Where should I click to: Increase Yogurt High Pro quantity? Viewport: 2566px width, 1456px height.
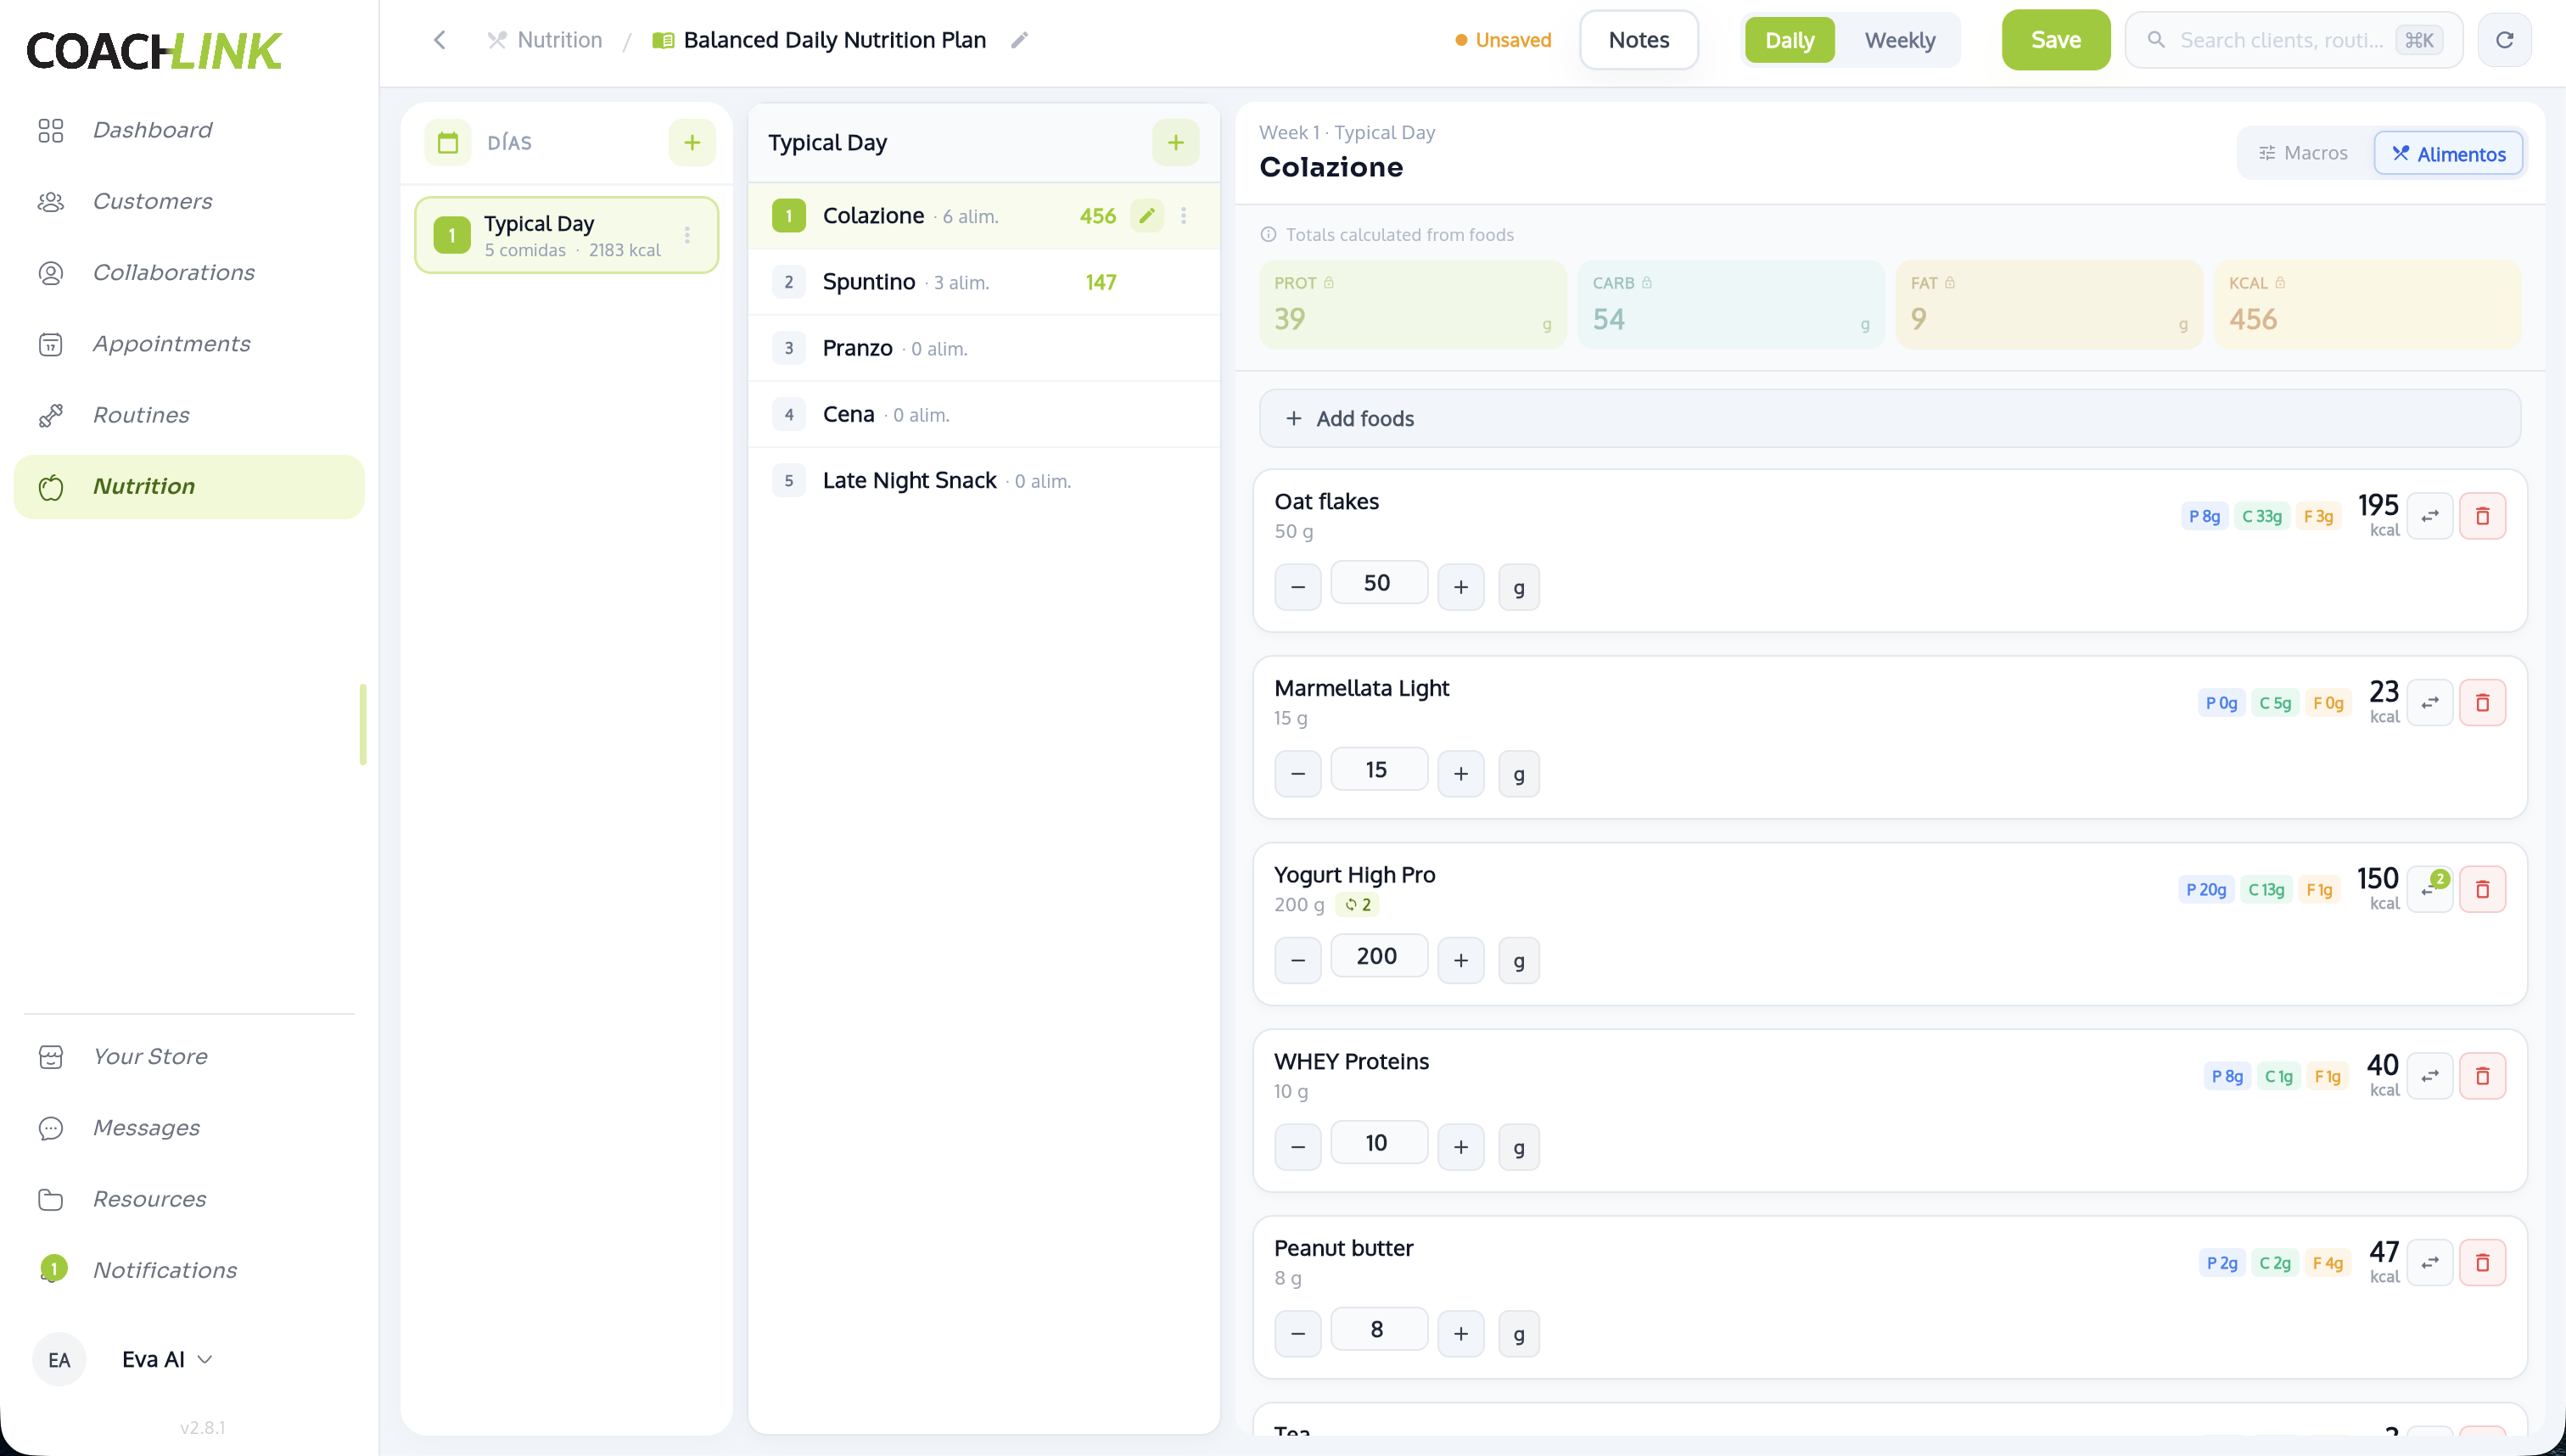[x=1460, y=960]
